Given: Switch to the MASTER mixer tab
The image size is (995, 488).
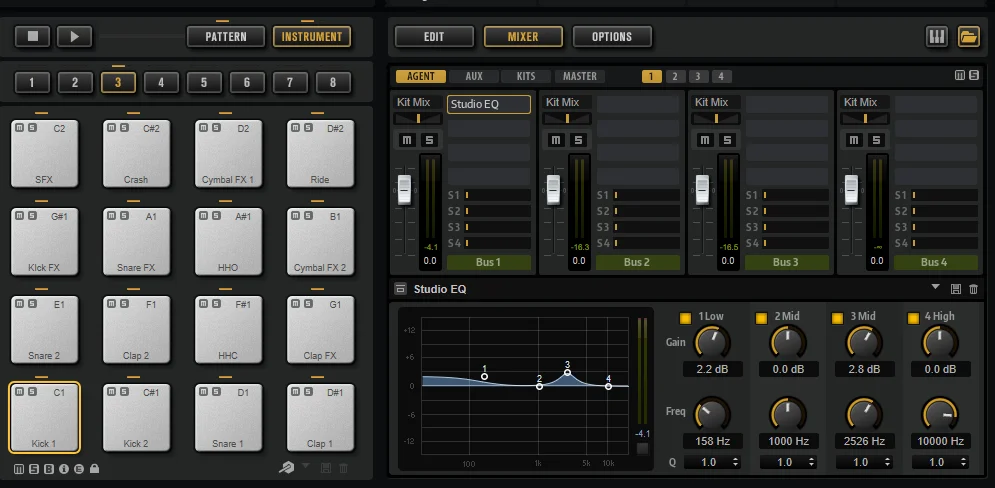Looking at the screenshot, I should tap(580, 76).
